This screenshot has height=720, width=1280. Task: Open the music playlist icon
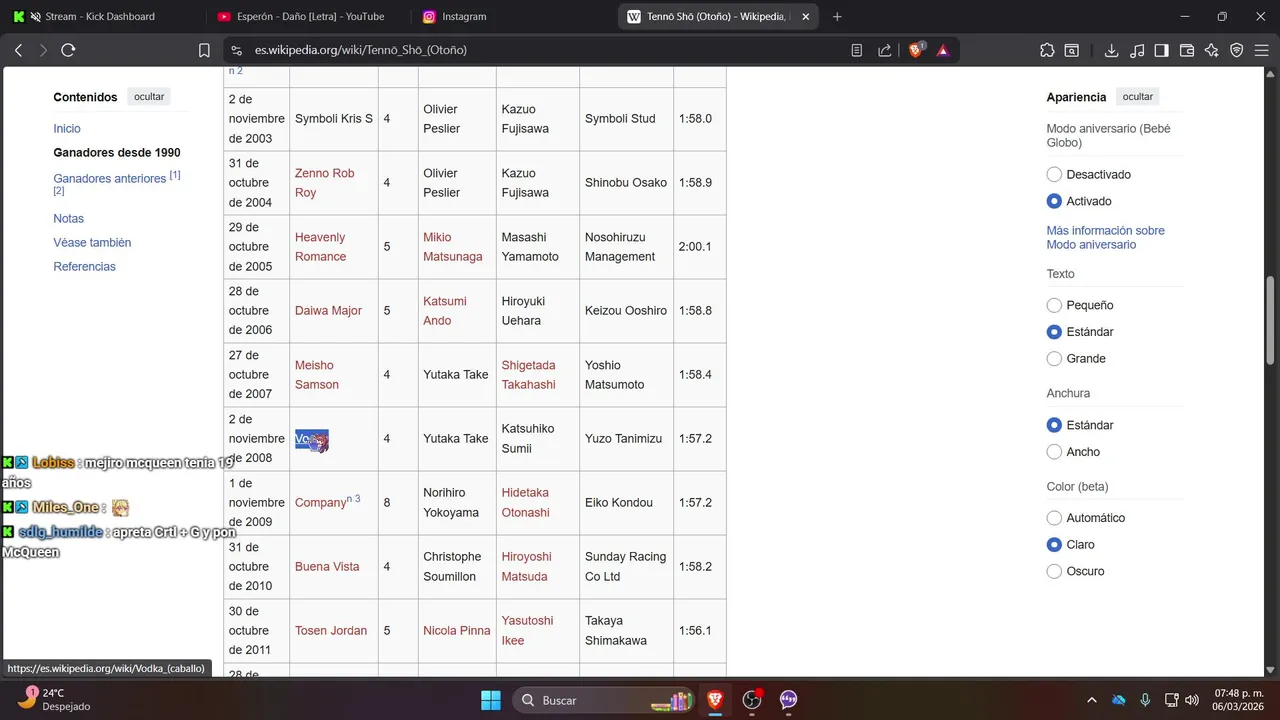[x=1137, y=50]
